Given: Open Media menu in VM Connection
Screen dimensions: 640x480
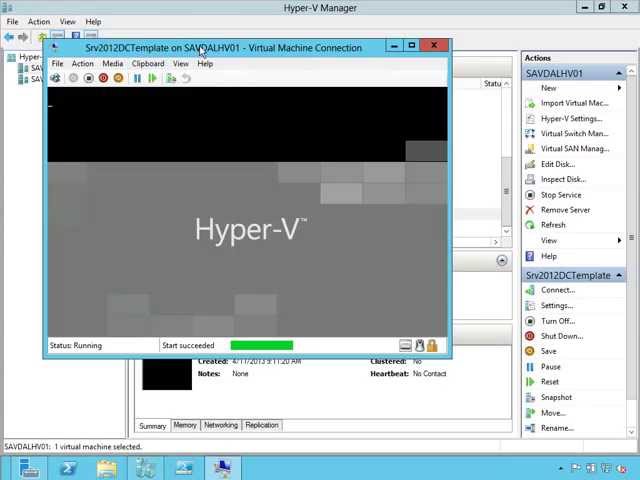Looking at the screenshot, I should pos(113,64).
